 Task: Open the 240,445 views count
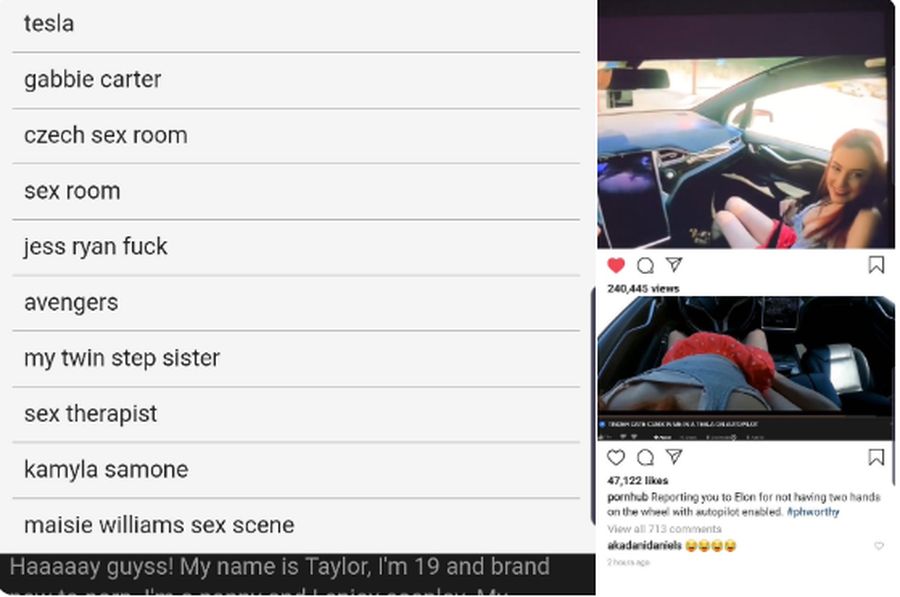(643, 288)
